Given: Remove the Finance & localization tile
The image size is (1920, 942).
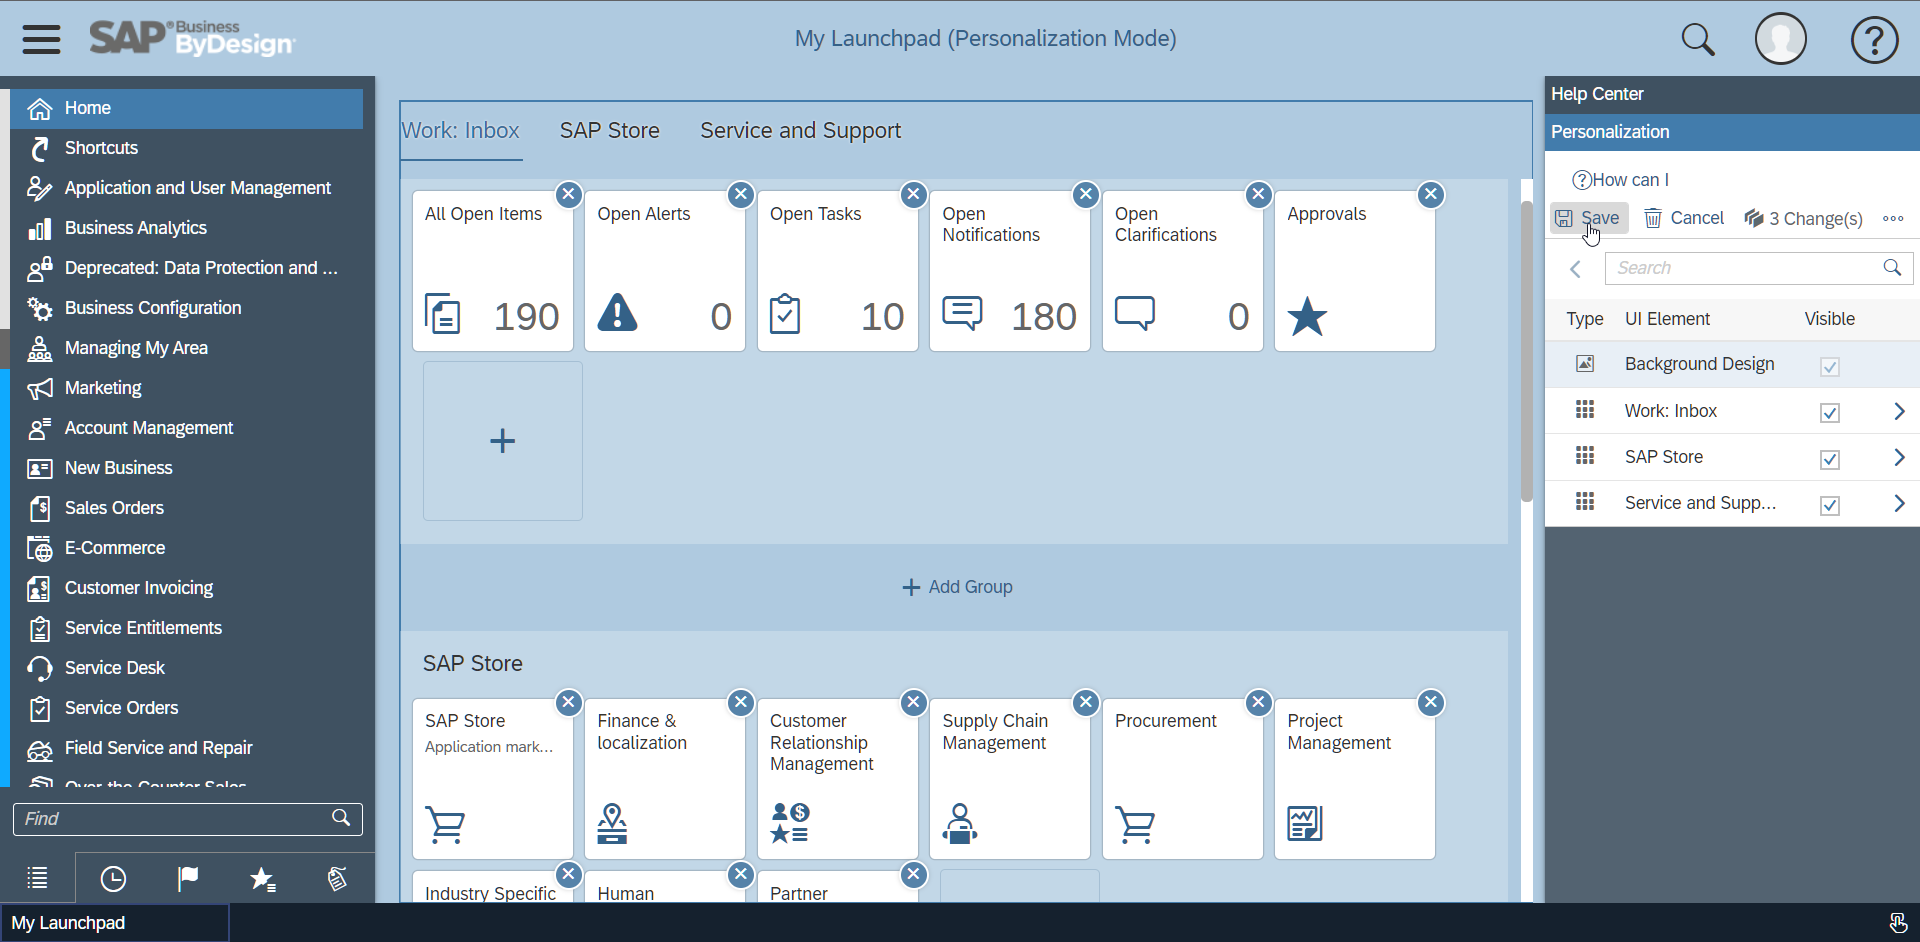Looking at the screenshot, I should pos(741,702).
